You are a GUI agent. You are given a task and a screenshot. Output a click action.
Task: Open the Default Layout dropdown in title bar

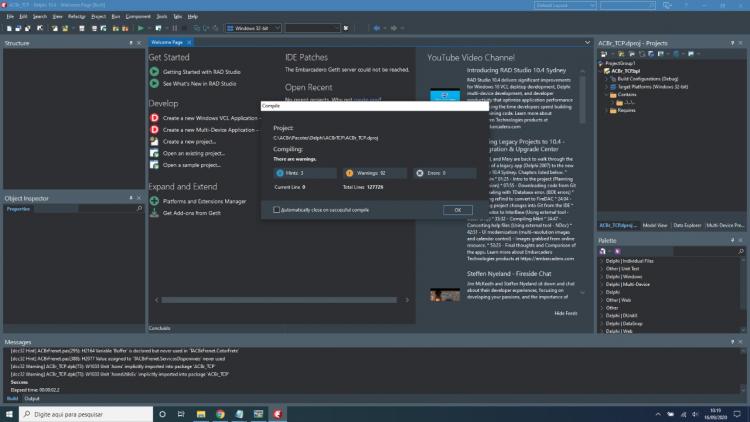pyautogui.click(x=565, y=5)
